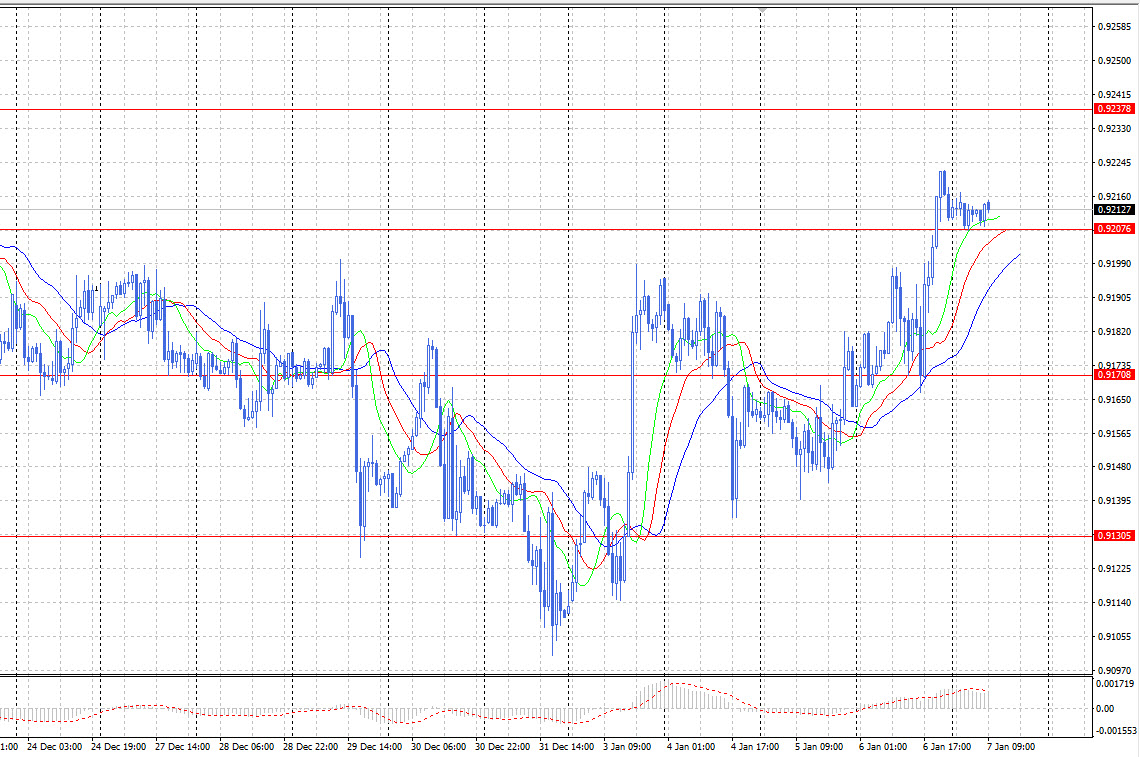Click the 0.92500 value on the price scale
This screenshot has height=757, width=1140.
[x=1114, y=60]
